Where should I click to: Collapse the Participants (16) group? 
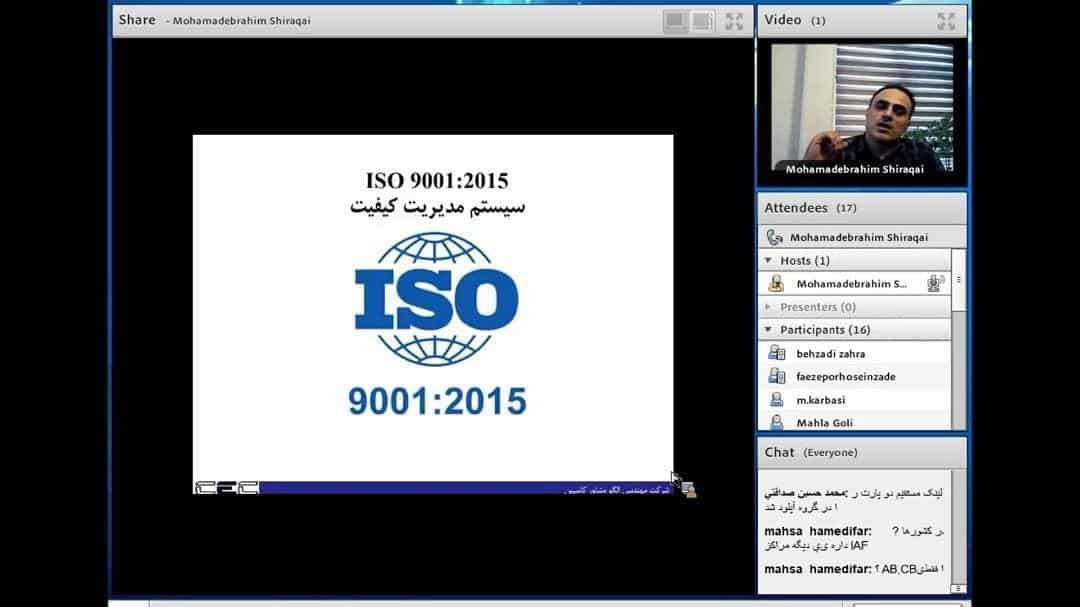(768, 330)
